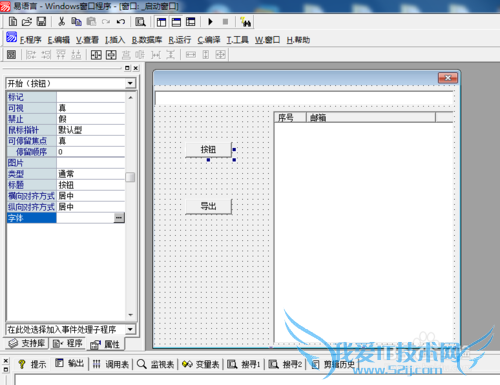This screenshot has width=500, height=385.
Task: Open the 调用表 tab
Action: click(x=111, y=364)
